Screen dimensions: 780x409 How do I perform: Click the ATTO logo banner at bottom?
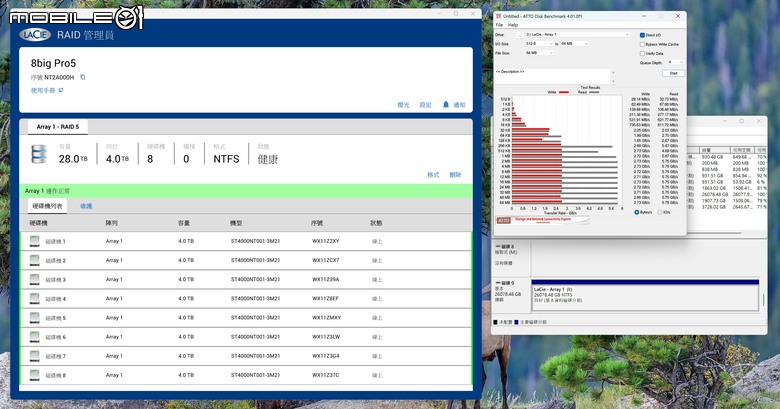pyautogui.click(x=543, y=220)
